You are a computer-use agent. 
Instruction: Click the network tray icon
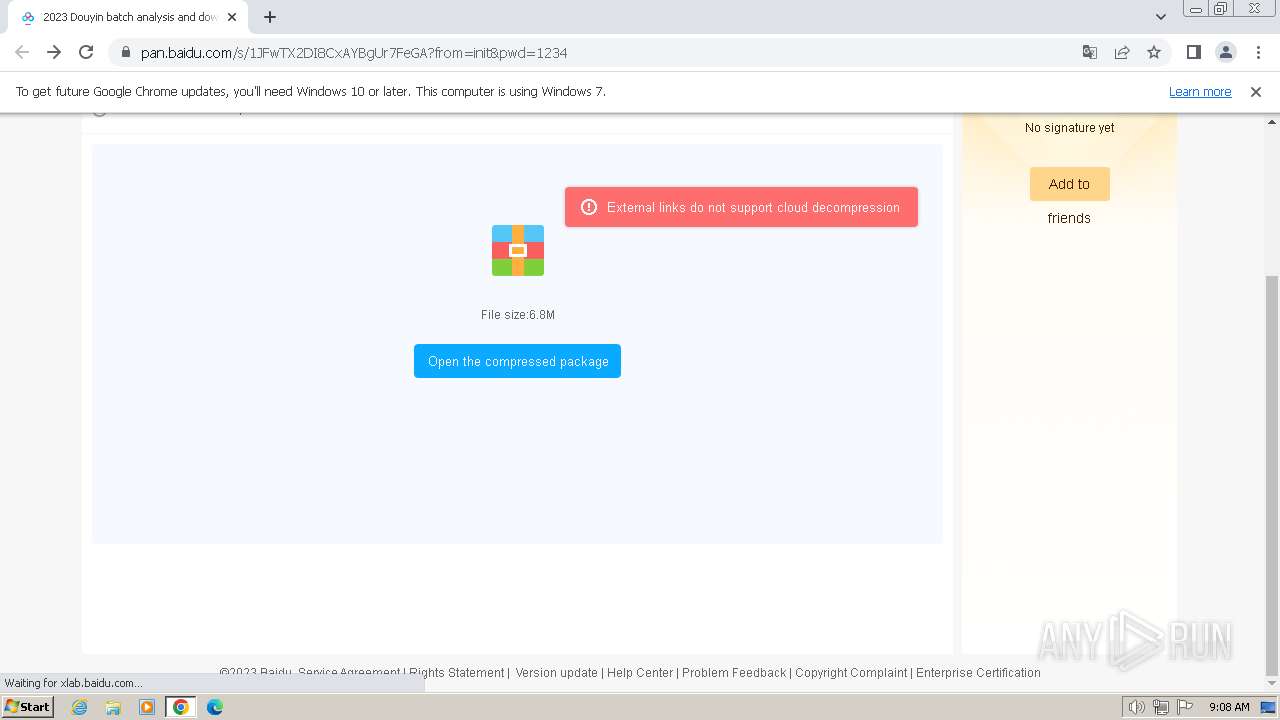(1161, 707)
